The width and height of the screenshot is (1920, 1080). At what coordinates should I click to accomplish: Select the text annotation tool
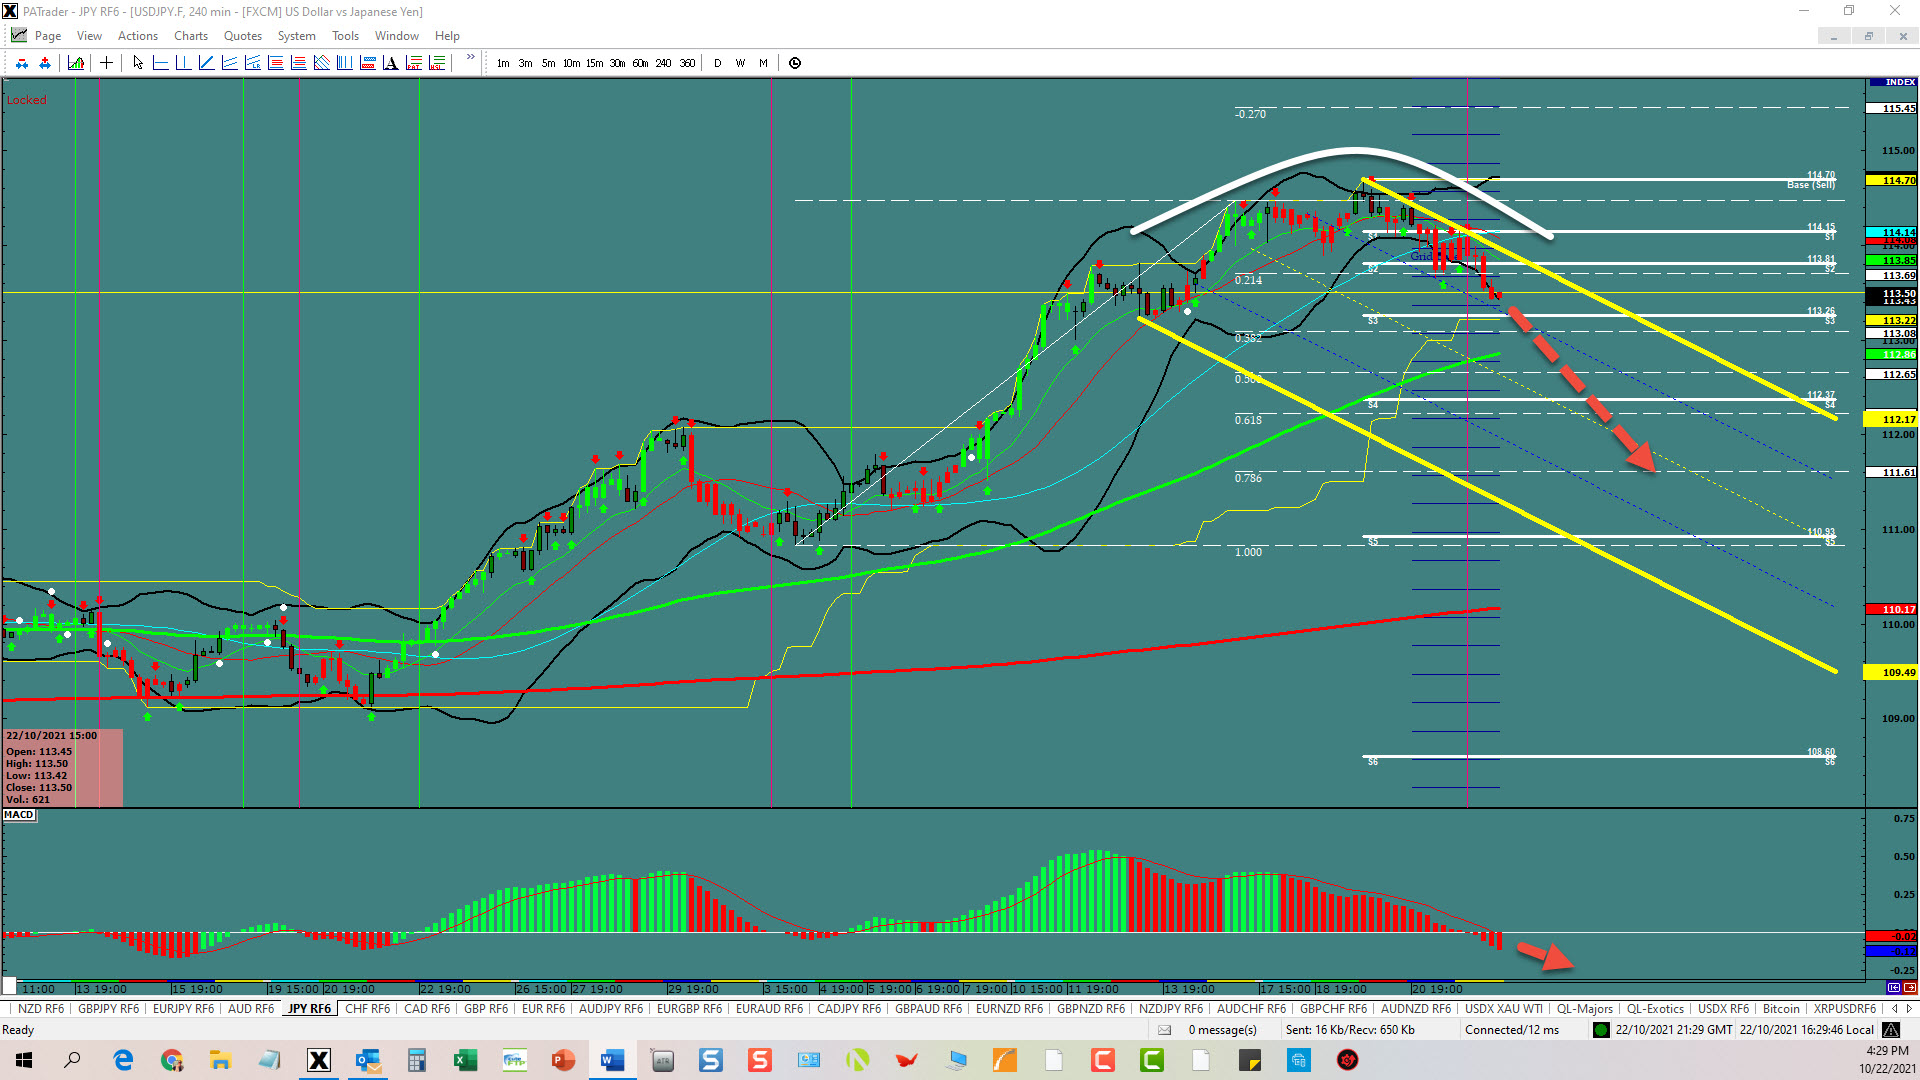(390, 63)
